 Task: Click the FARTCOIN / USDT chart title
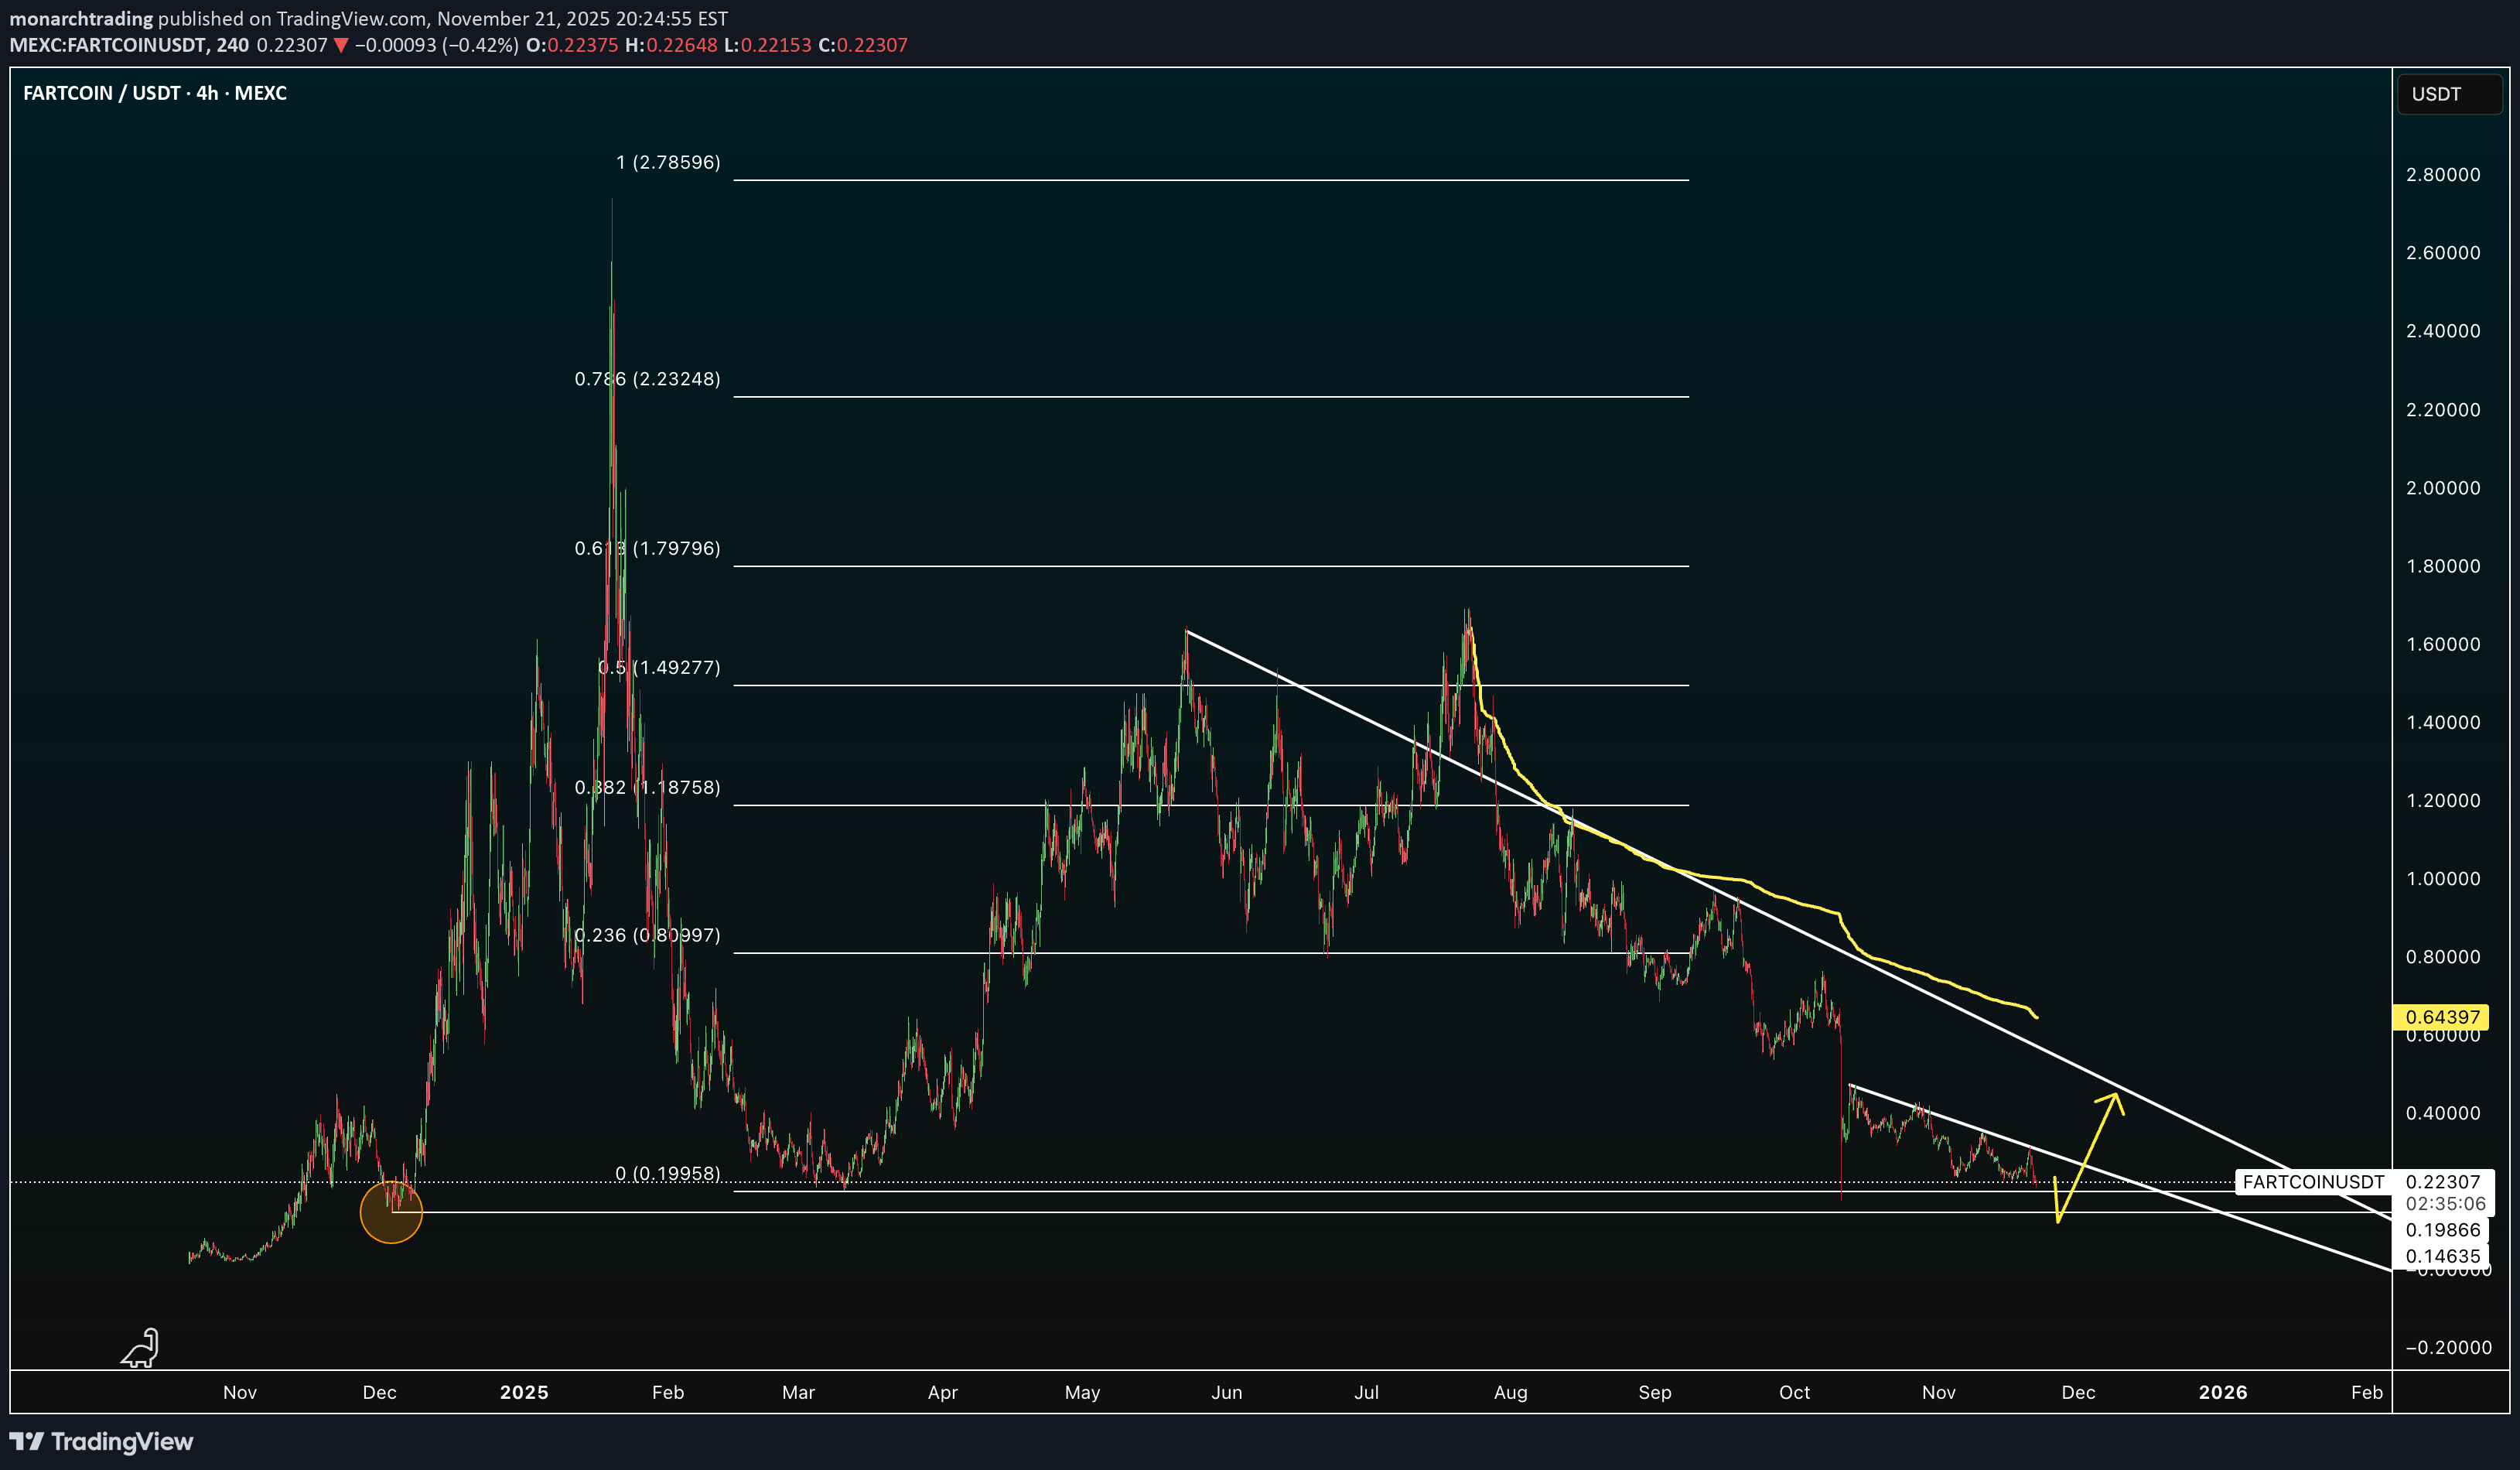155,93
